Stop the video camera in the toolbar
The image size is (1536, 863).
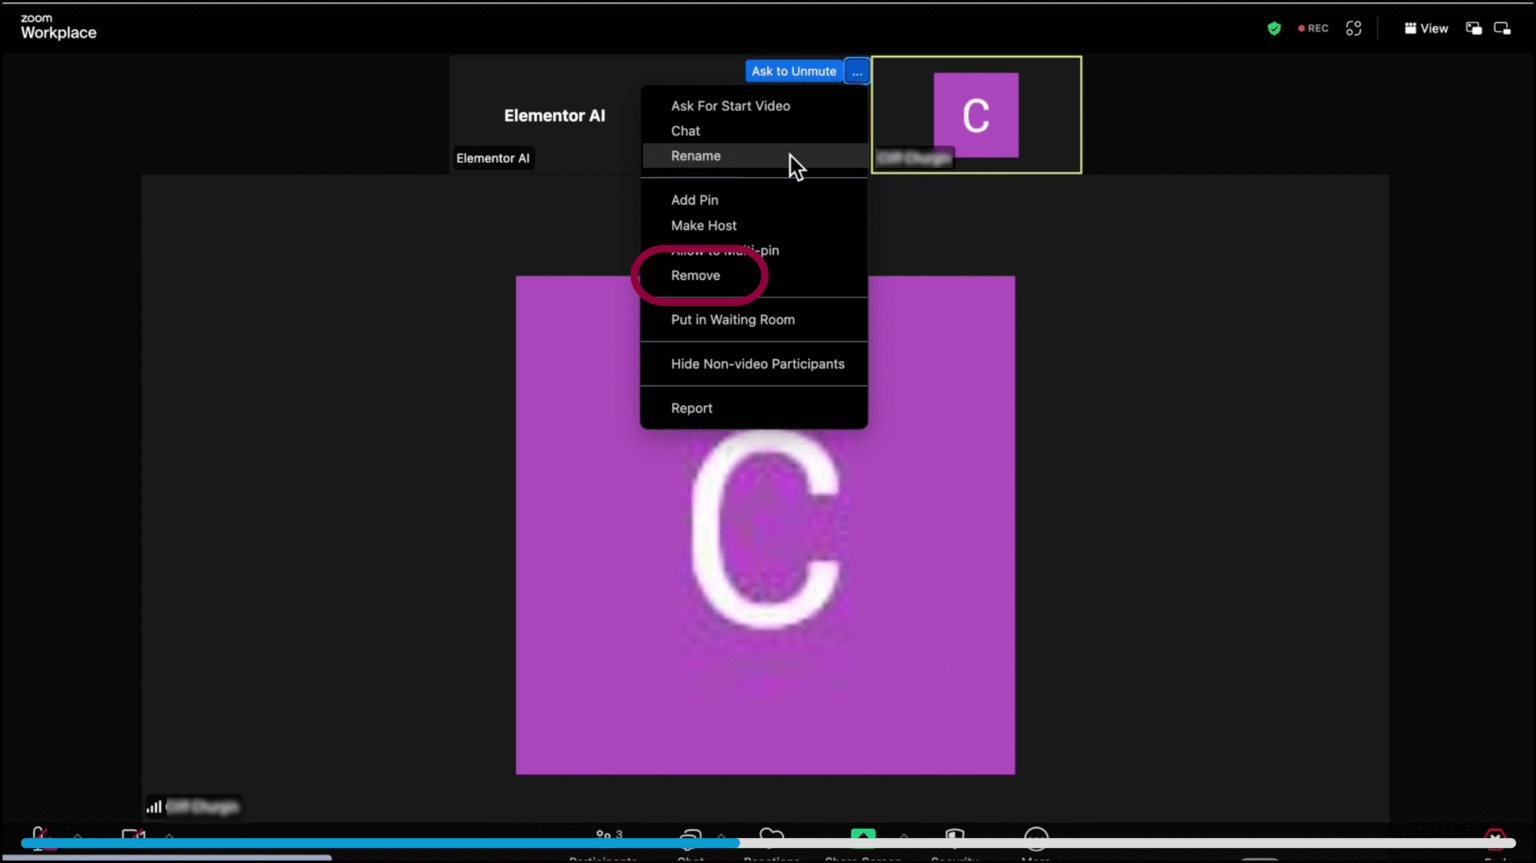[x=133, y=838]
